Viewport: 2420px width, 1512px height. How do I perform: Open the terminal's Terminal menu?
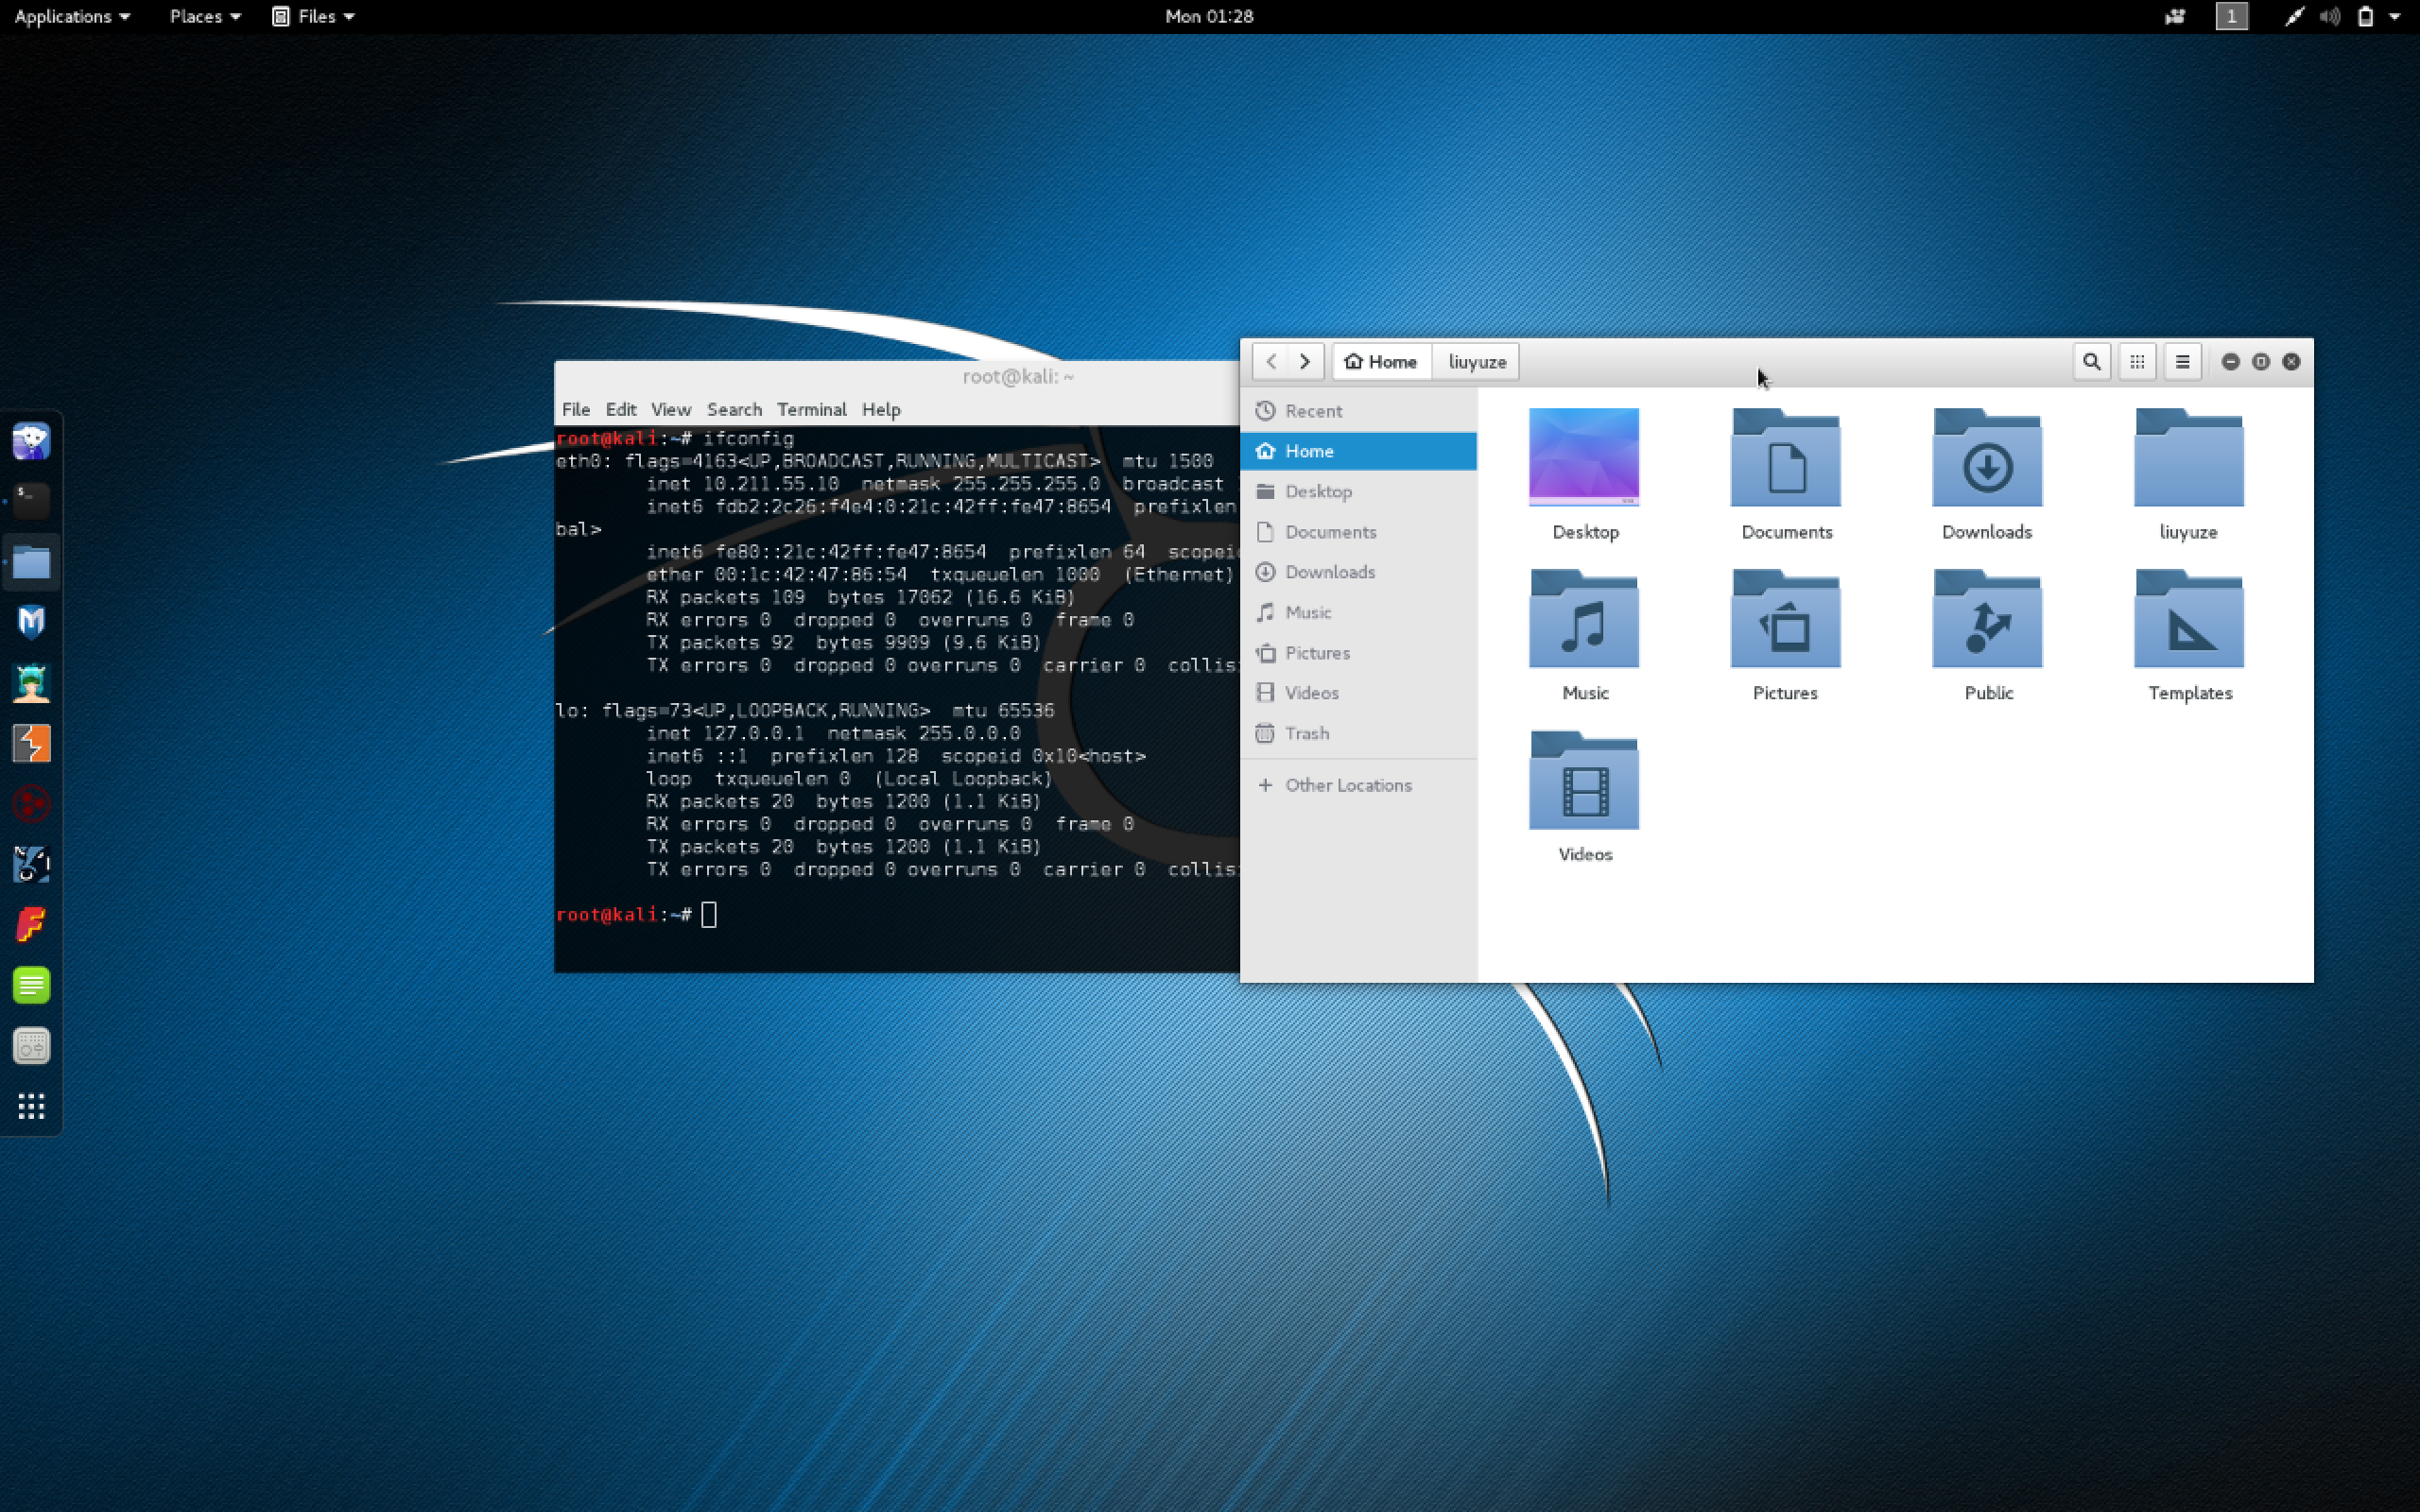811,409
